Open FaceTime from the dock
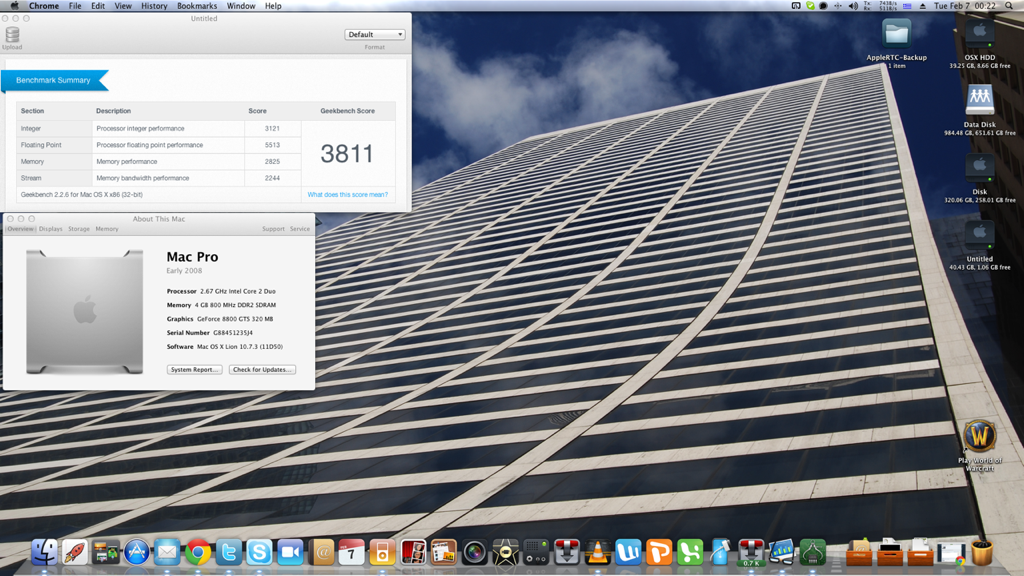 (x=290, y=552)
